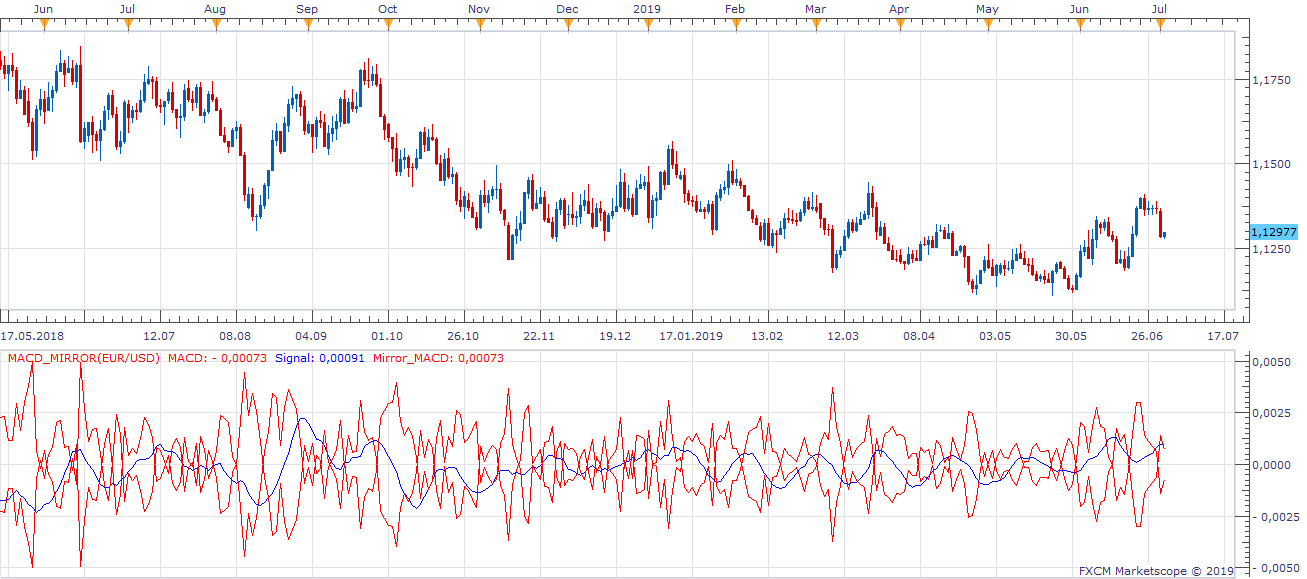
Task: Click the current price tag 1,12977
Action: (1273, 232)
